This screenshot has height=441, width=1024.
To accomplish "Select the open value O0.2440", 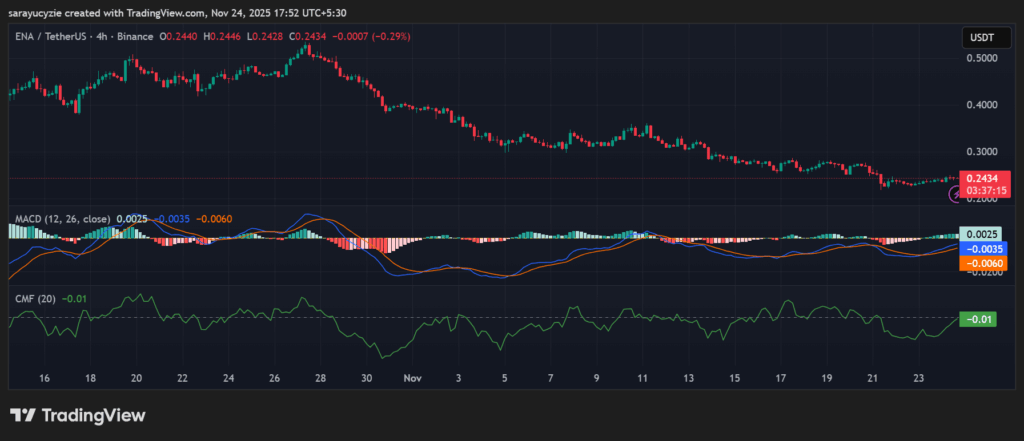I will coord(179,37).
